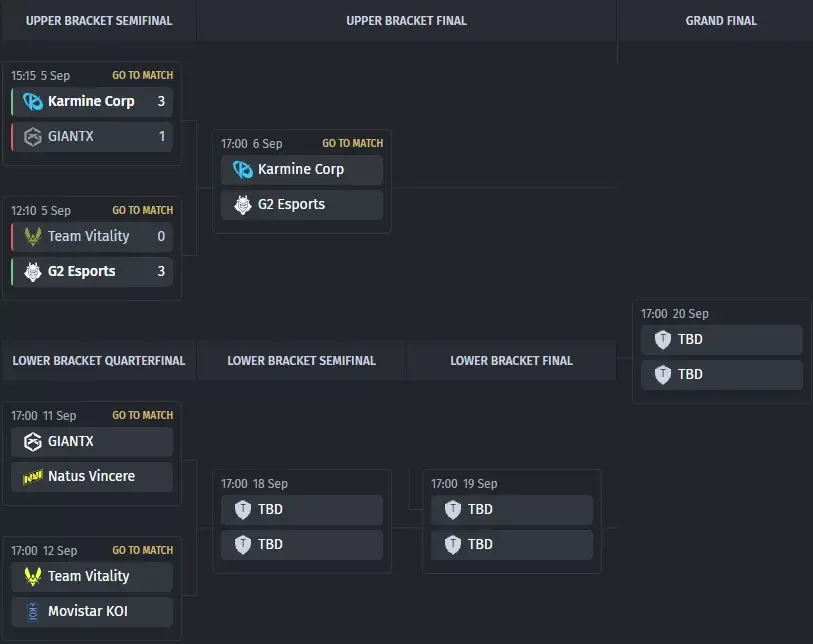Click the first TBD shield in the grand final
813x644 pixels.
click(663, 340)
